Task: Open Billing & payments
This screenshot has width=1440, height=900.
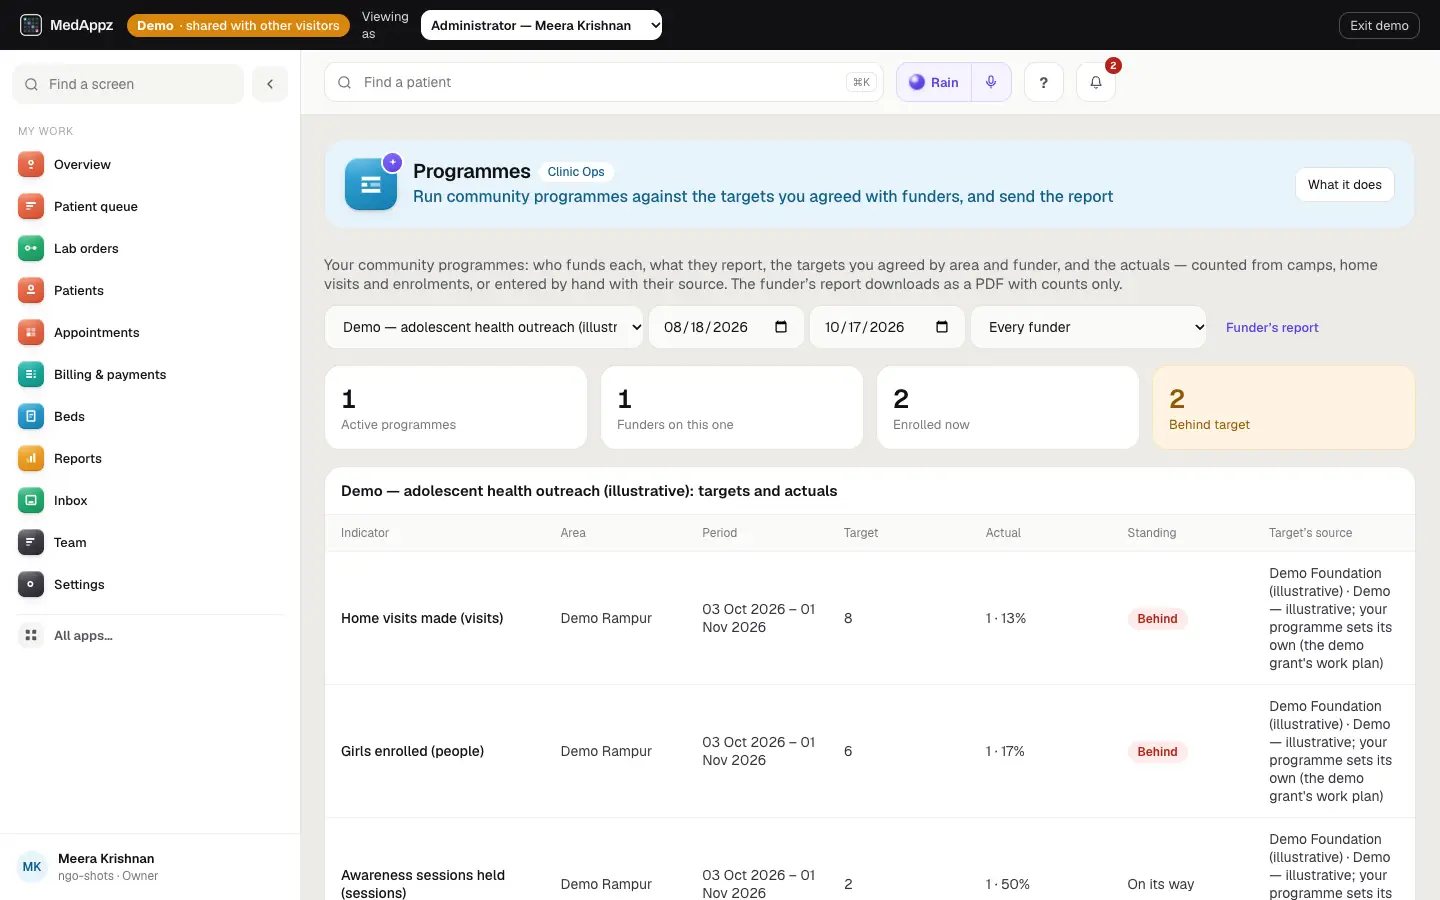Action: (150, 374)
